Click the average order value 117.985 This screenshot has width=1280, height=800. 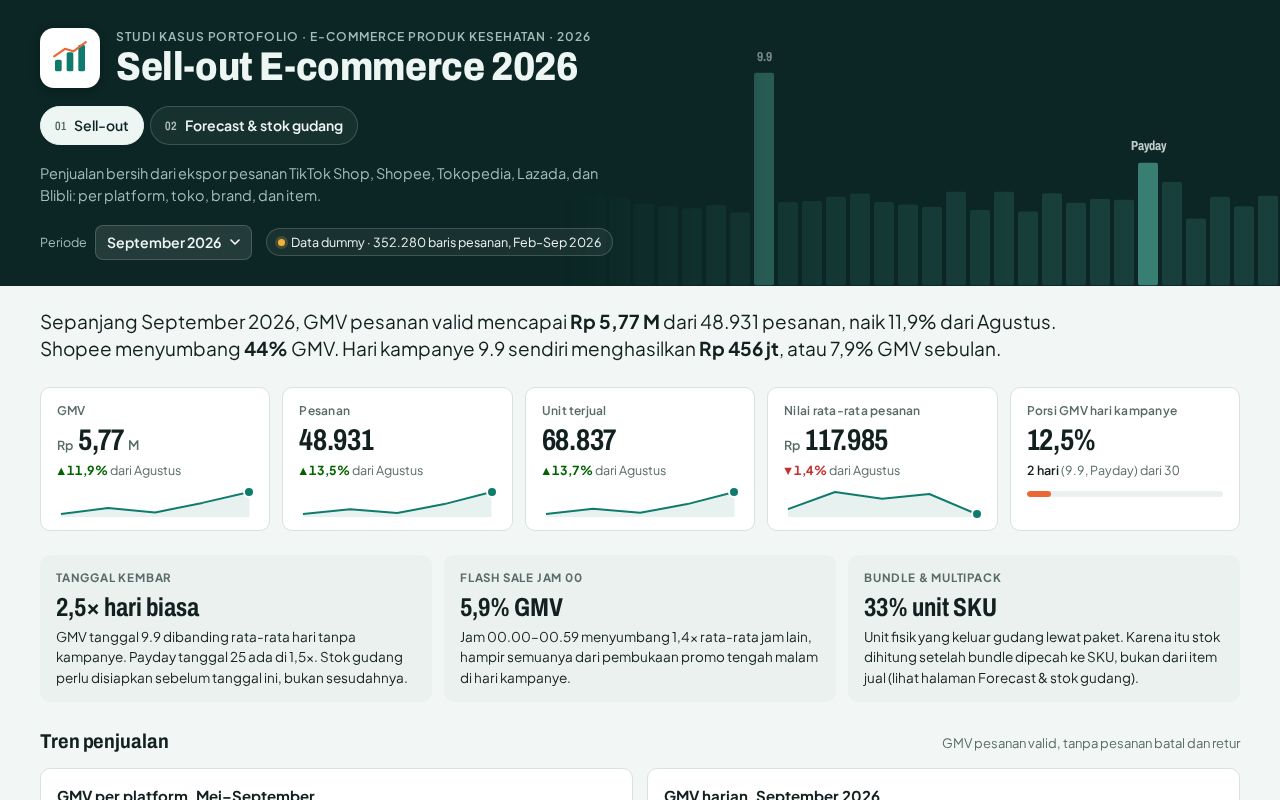click(x=846, y=441)
